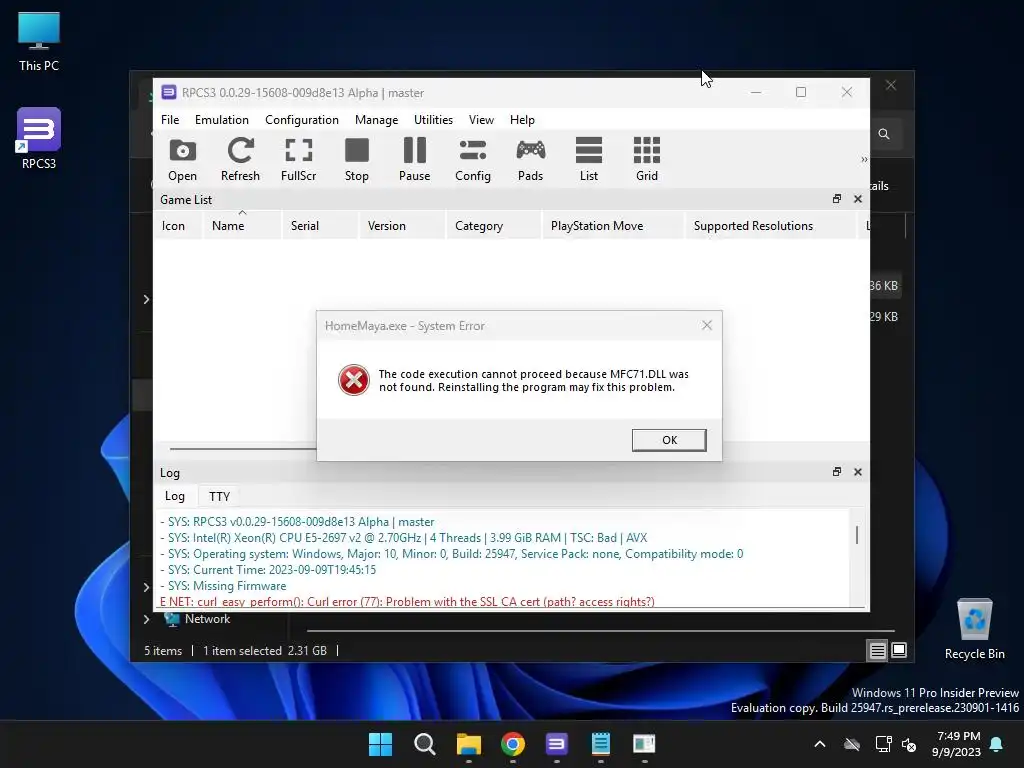Open the This PC desktop icon
The width and height of the screenshot is (1024, 768).
(39, 42)
